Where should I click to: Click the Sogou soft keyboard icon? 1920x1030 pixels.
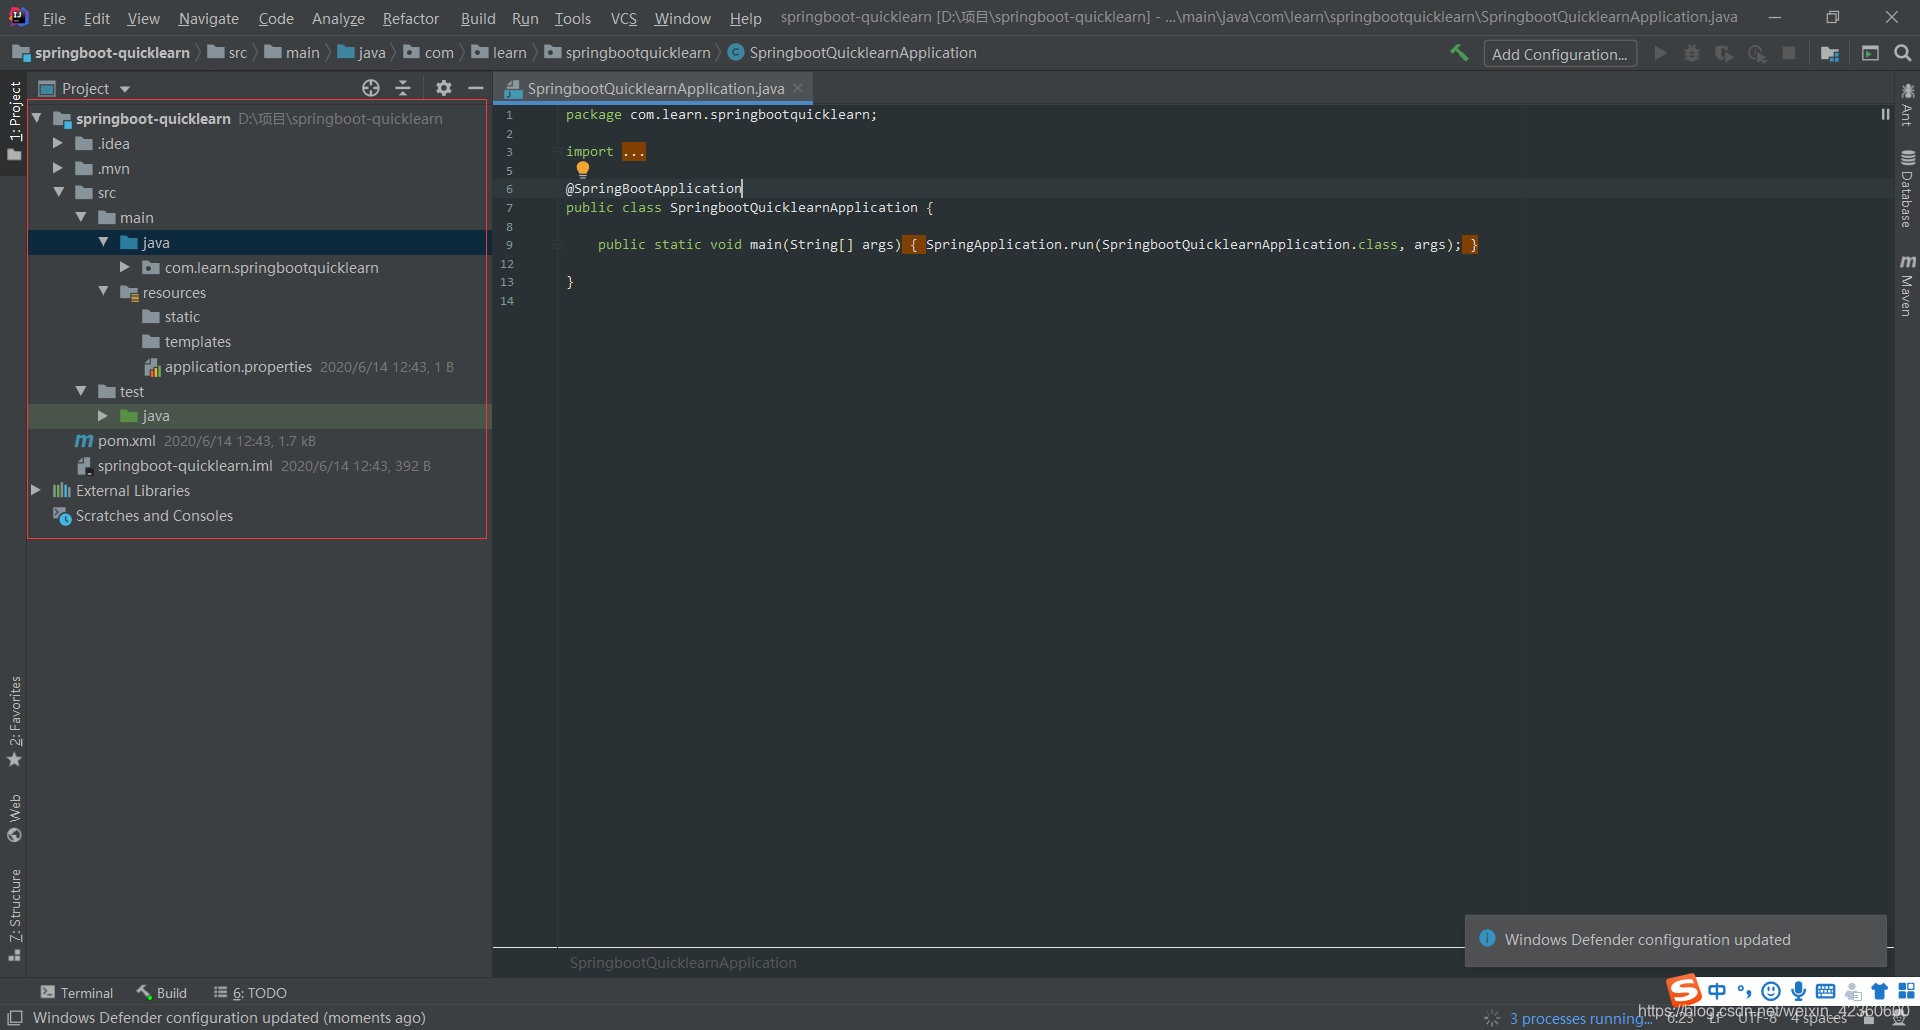(x=1825, y=991)
